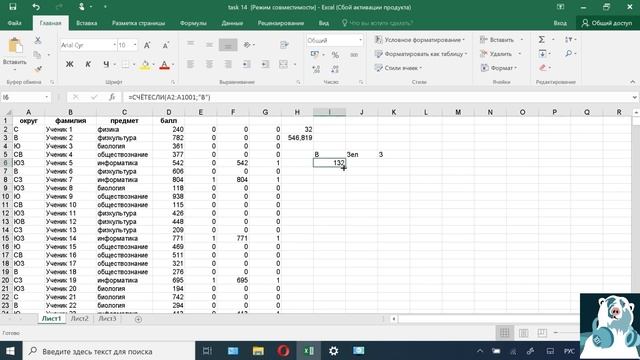
Task: Cut selection with scissors icon
Action: pos(38,40)
